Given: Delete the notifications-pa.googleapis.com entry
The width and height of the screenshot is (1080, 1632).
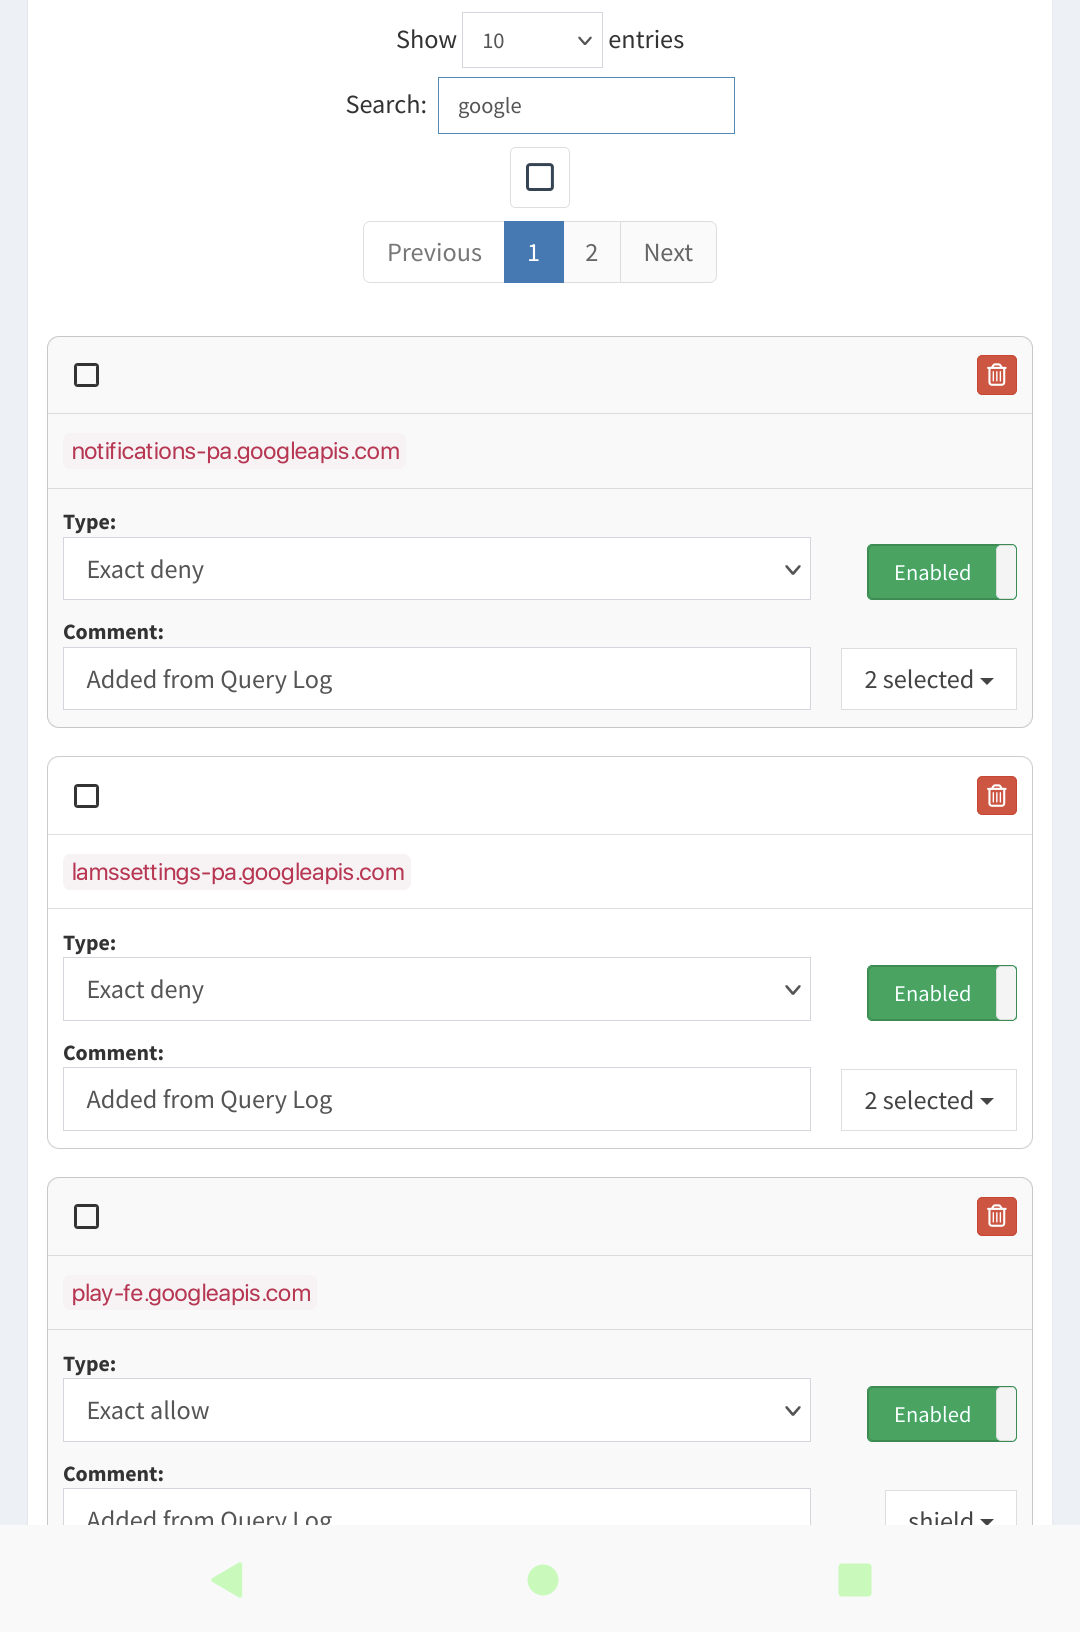Looking at the screenshot, I should [x=996, y=375].
